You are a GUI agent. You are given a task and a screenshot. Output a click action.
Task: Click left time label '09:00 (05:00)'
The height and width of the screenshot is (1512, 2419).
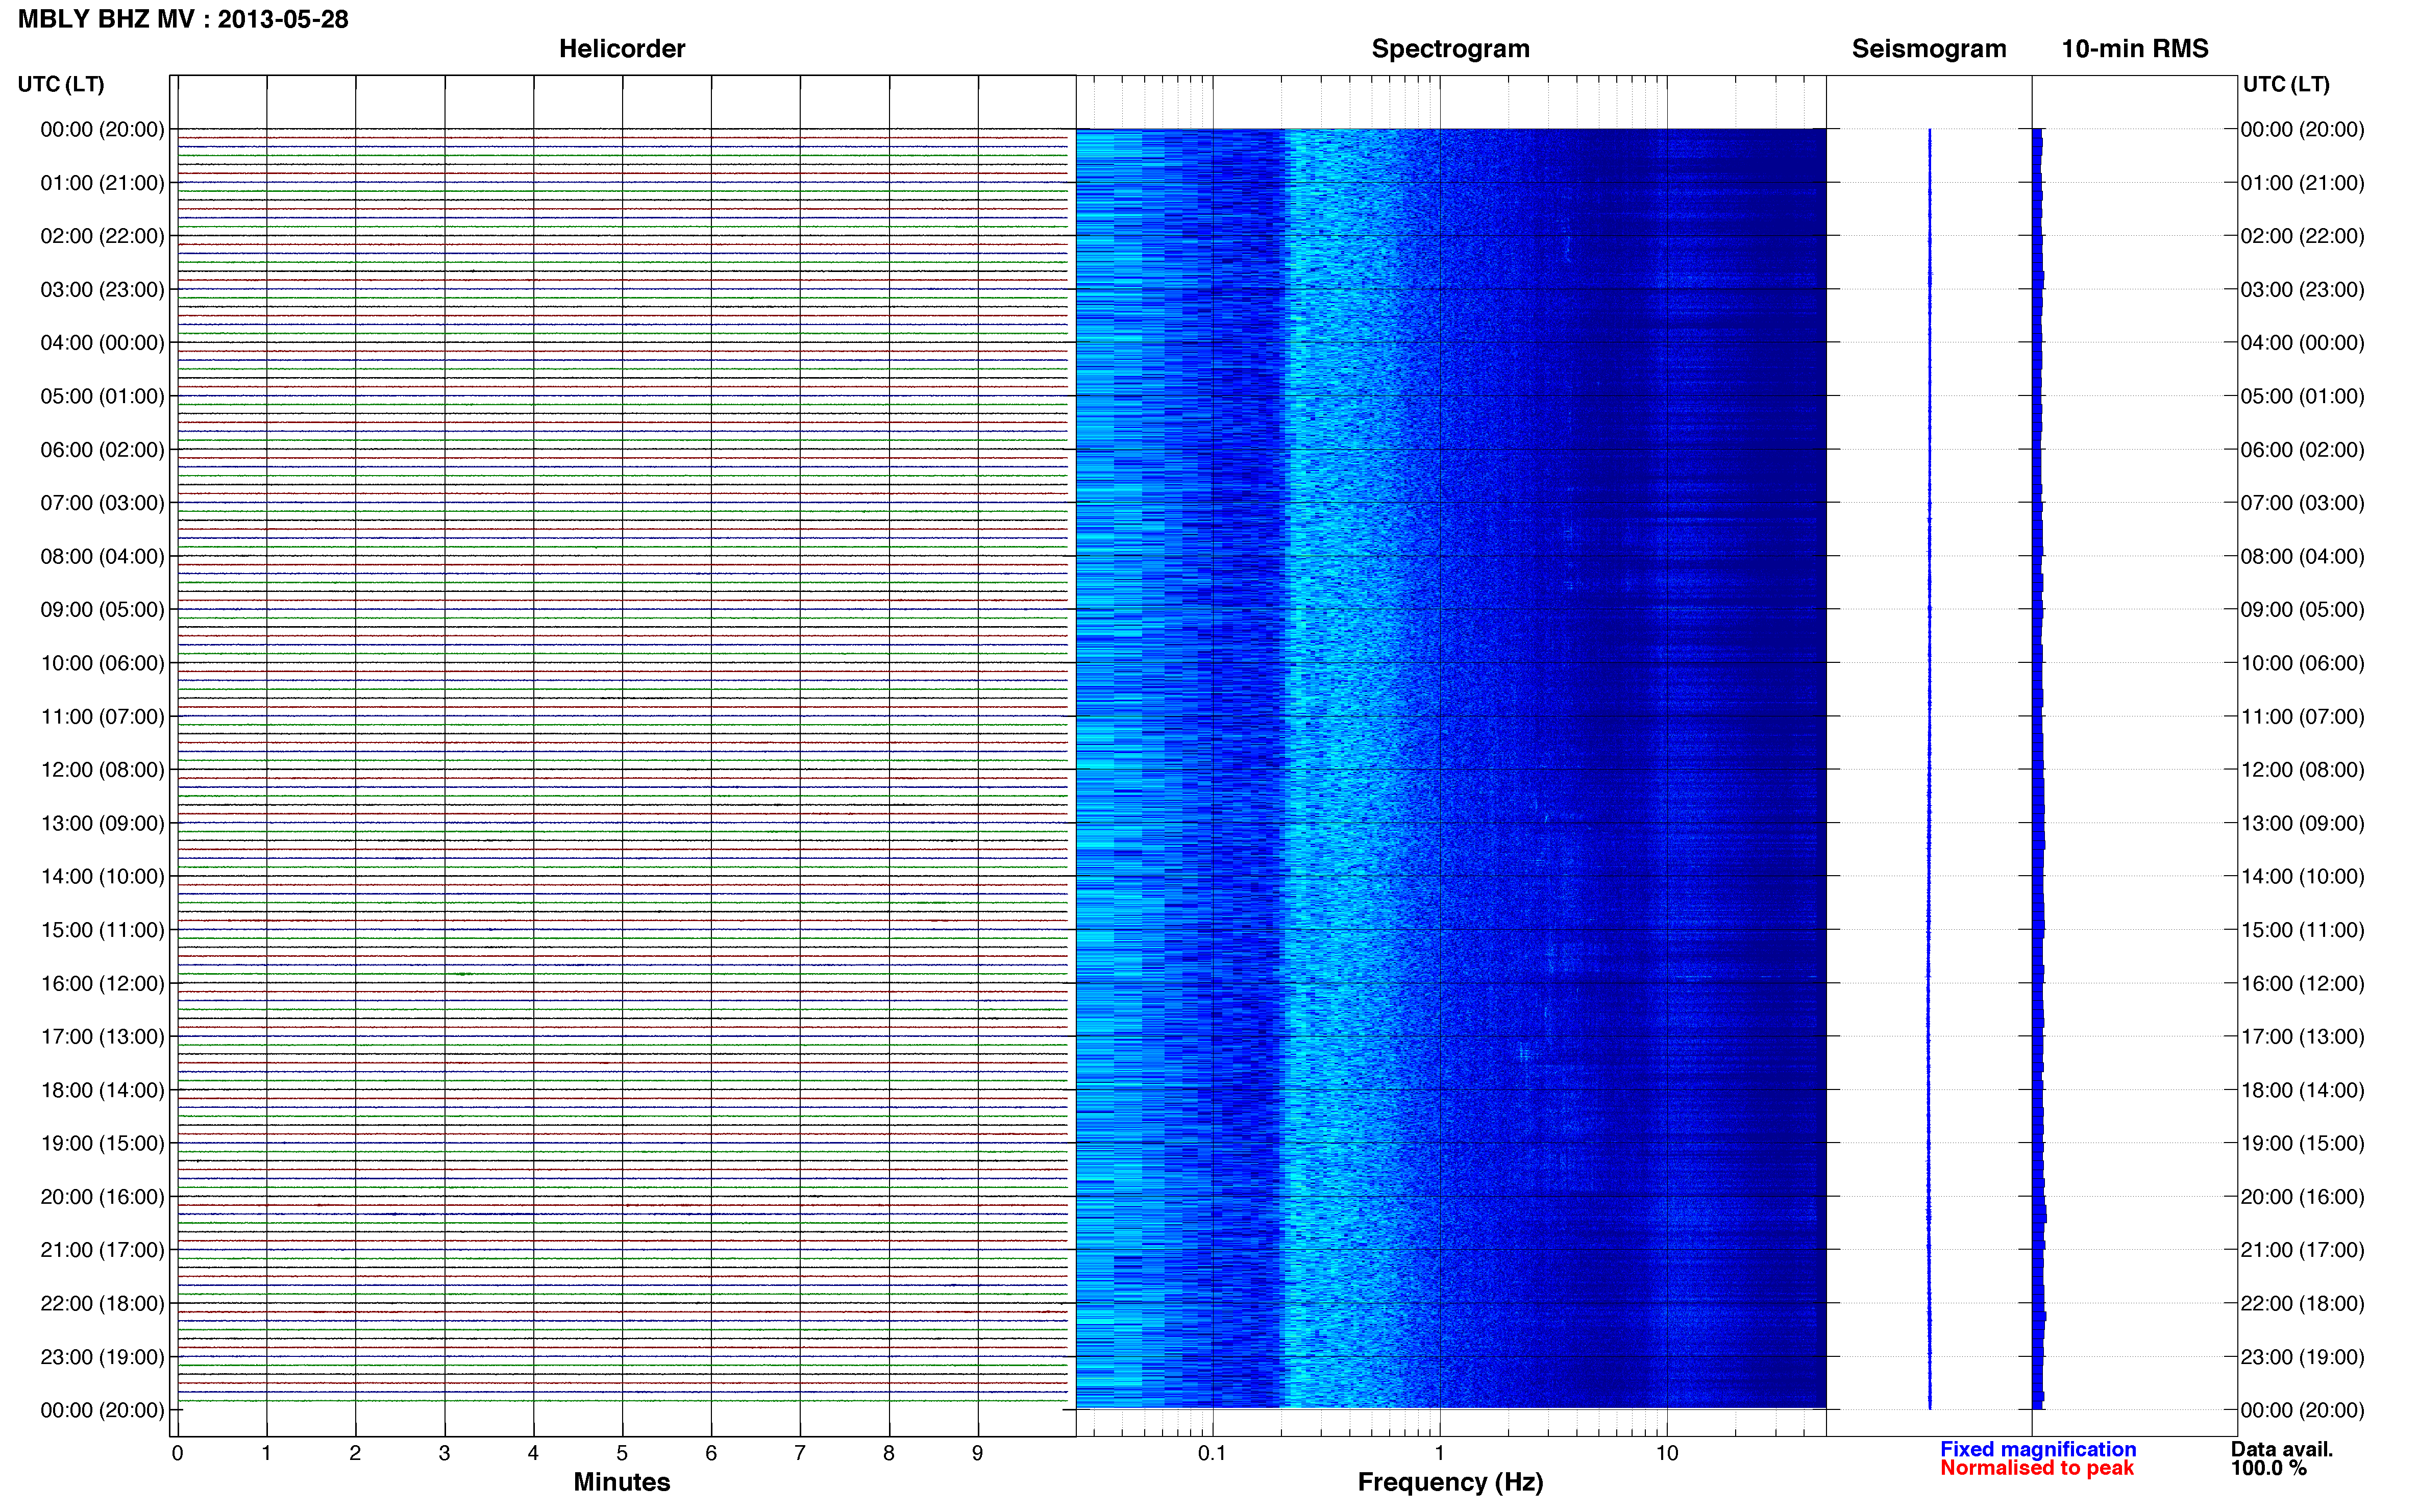pos(102,609)
